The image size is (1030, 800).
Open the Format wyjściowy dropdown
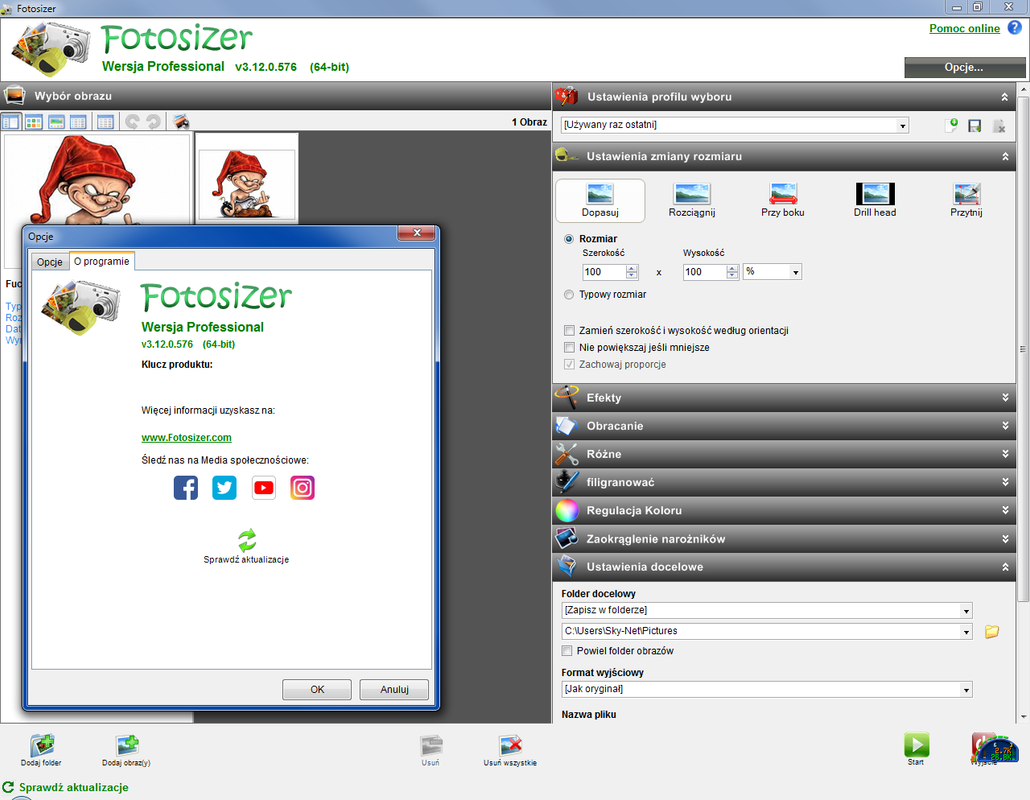point(966,690)
